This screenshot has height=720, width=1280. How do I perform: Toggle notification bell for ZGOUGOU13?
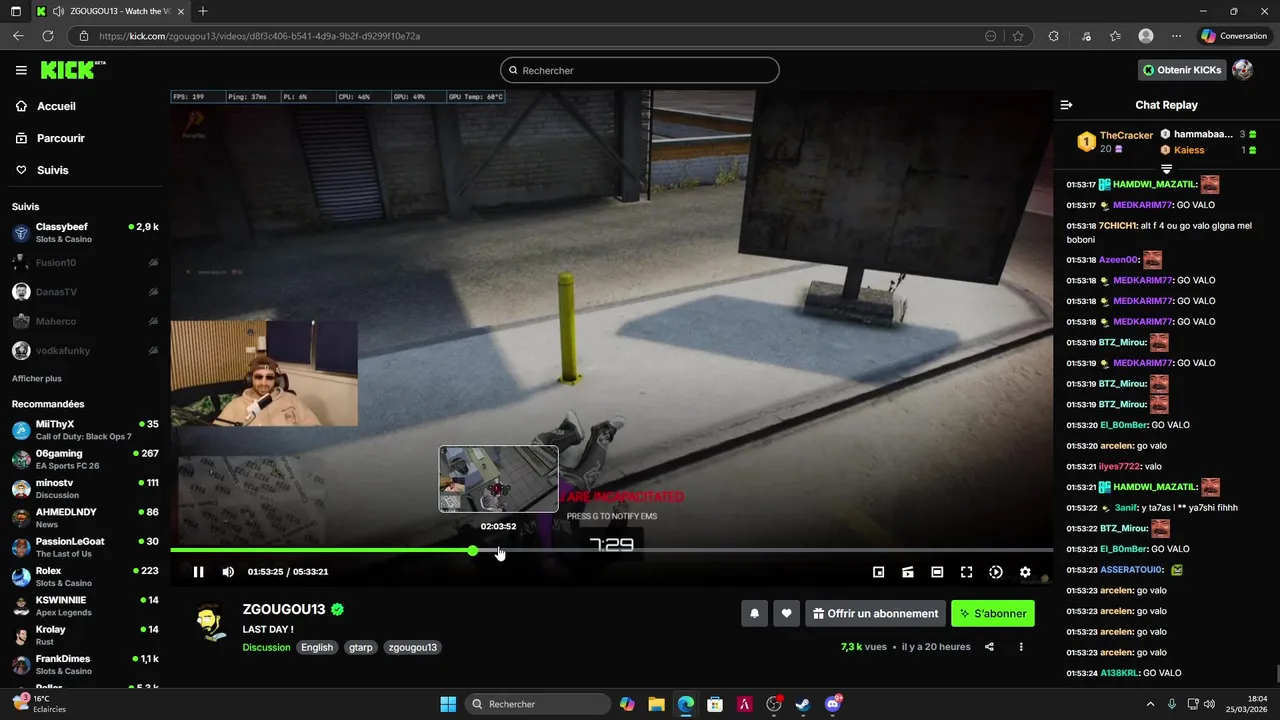[755, 614]
